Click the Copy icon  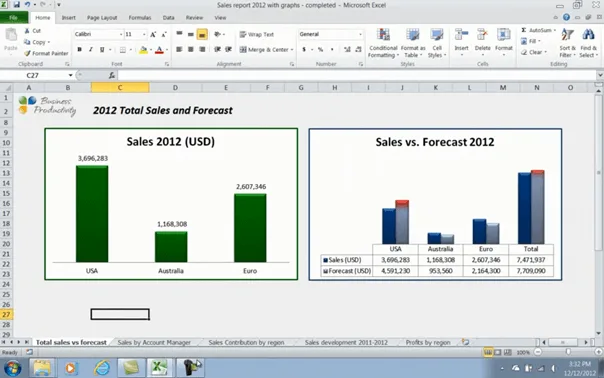click(x=27, y=42)
